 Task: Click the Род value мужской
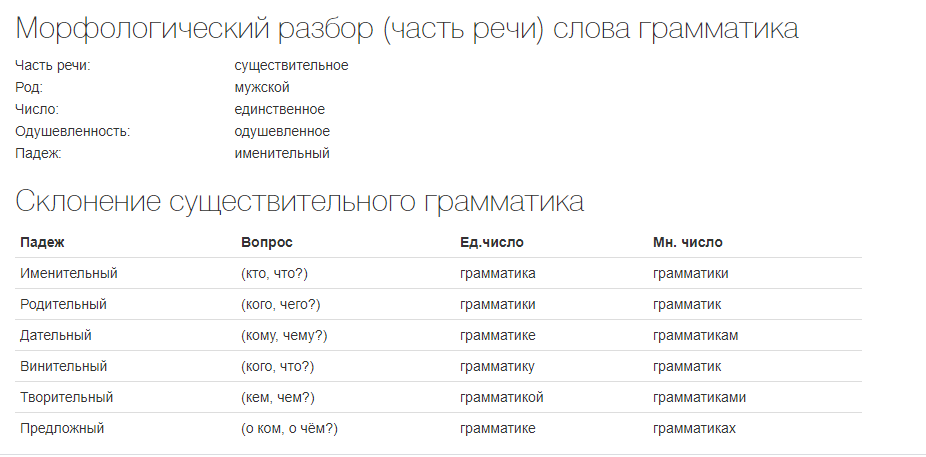tap(262, 87)
